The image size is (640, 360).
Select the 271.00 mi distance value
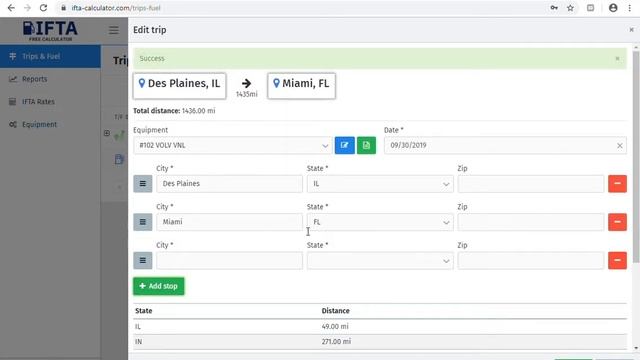[336, 342]
